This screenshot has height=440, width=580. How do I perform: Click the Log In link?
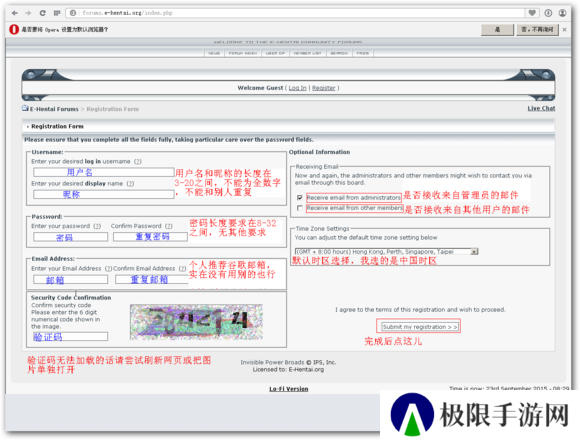pos(297,88)
